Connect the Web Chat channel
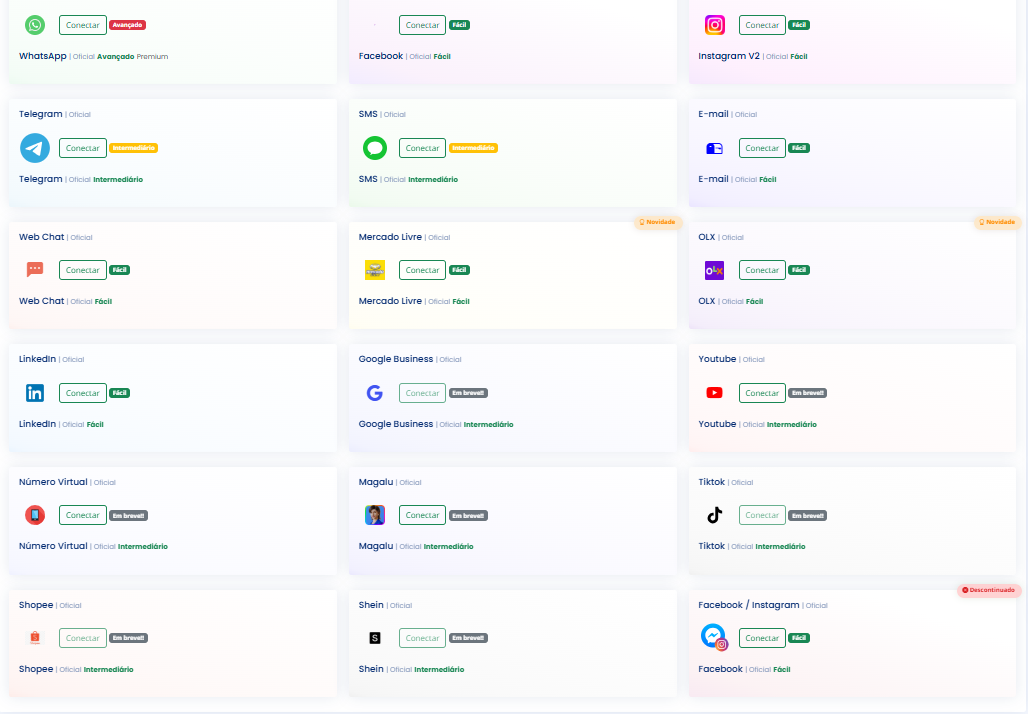Viewport: 1028px width, 714px height. (x=83, y=270)
